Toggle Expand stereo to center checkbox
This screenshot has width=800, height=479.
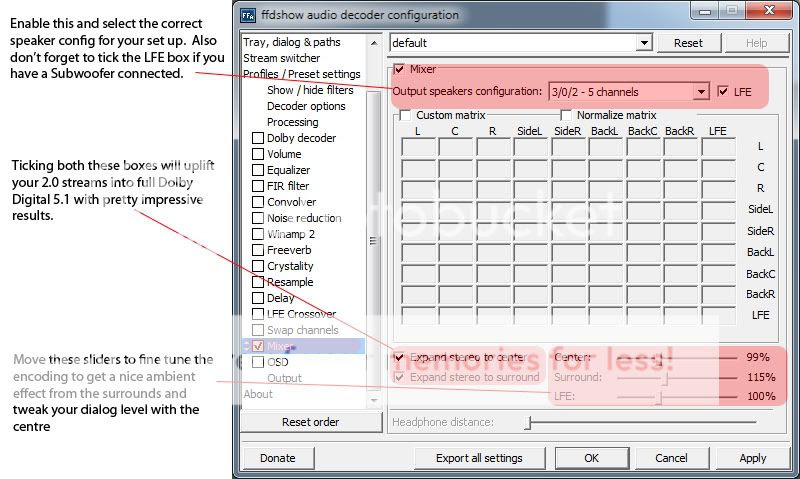pos(399,358)
